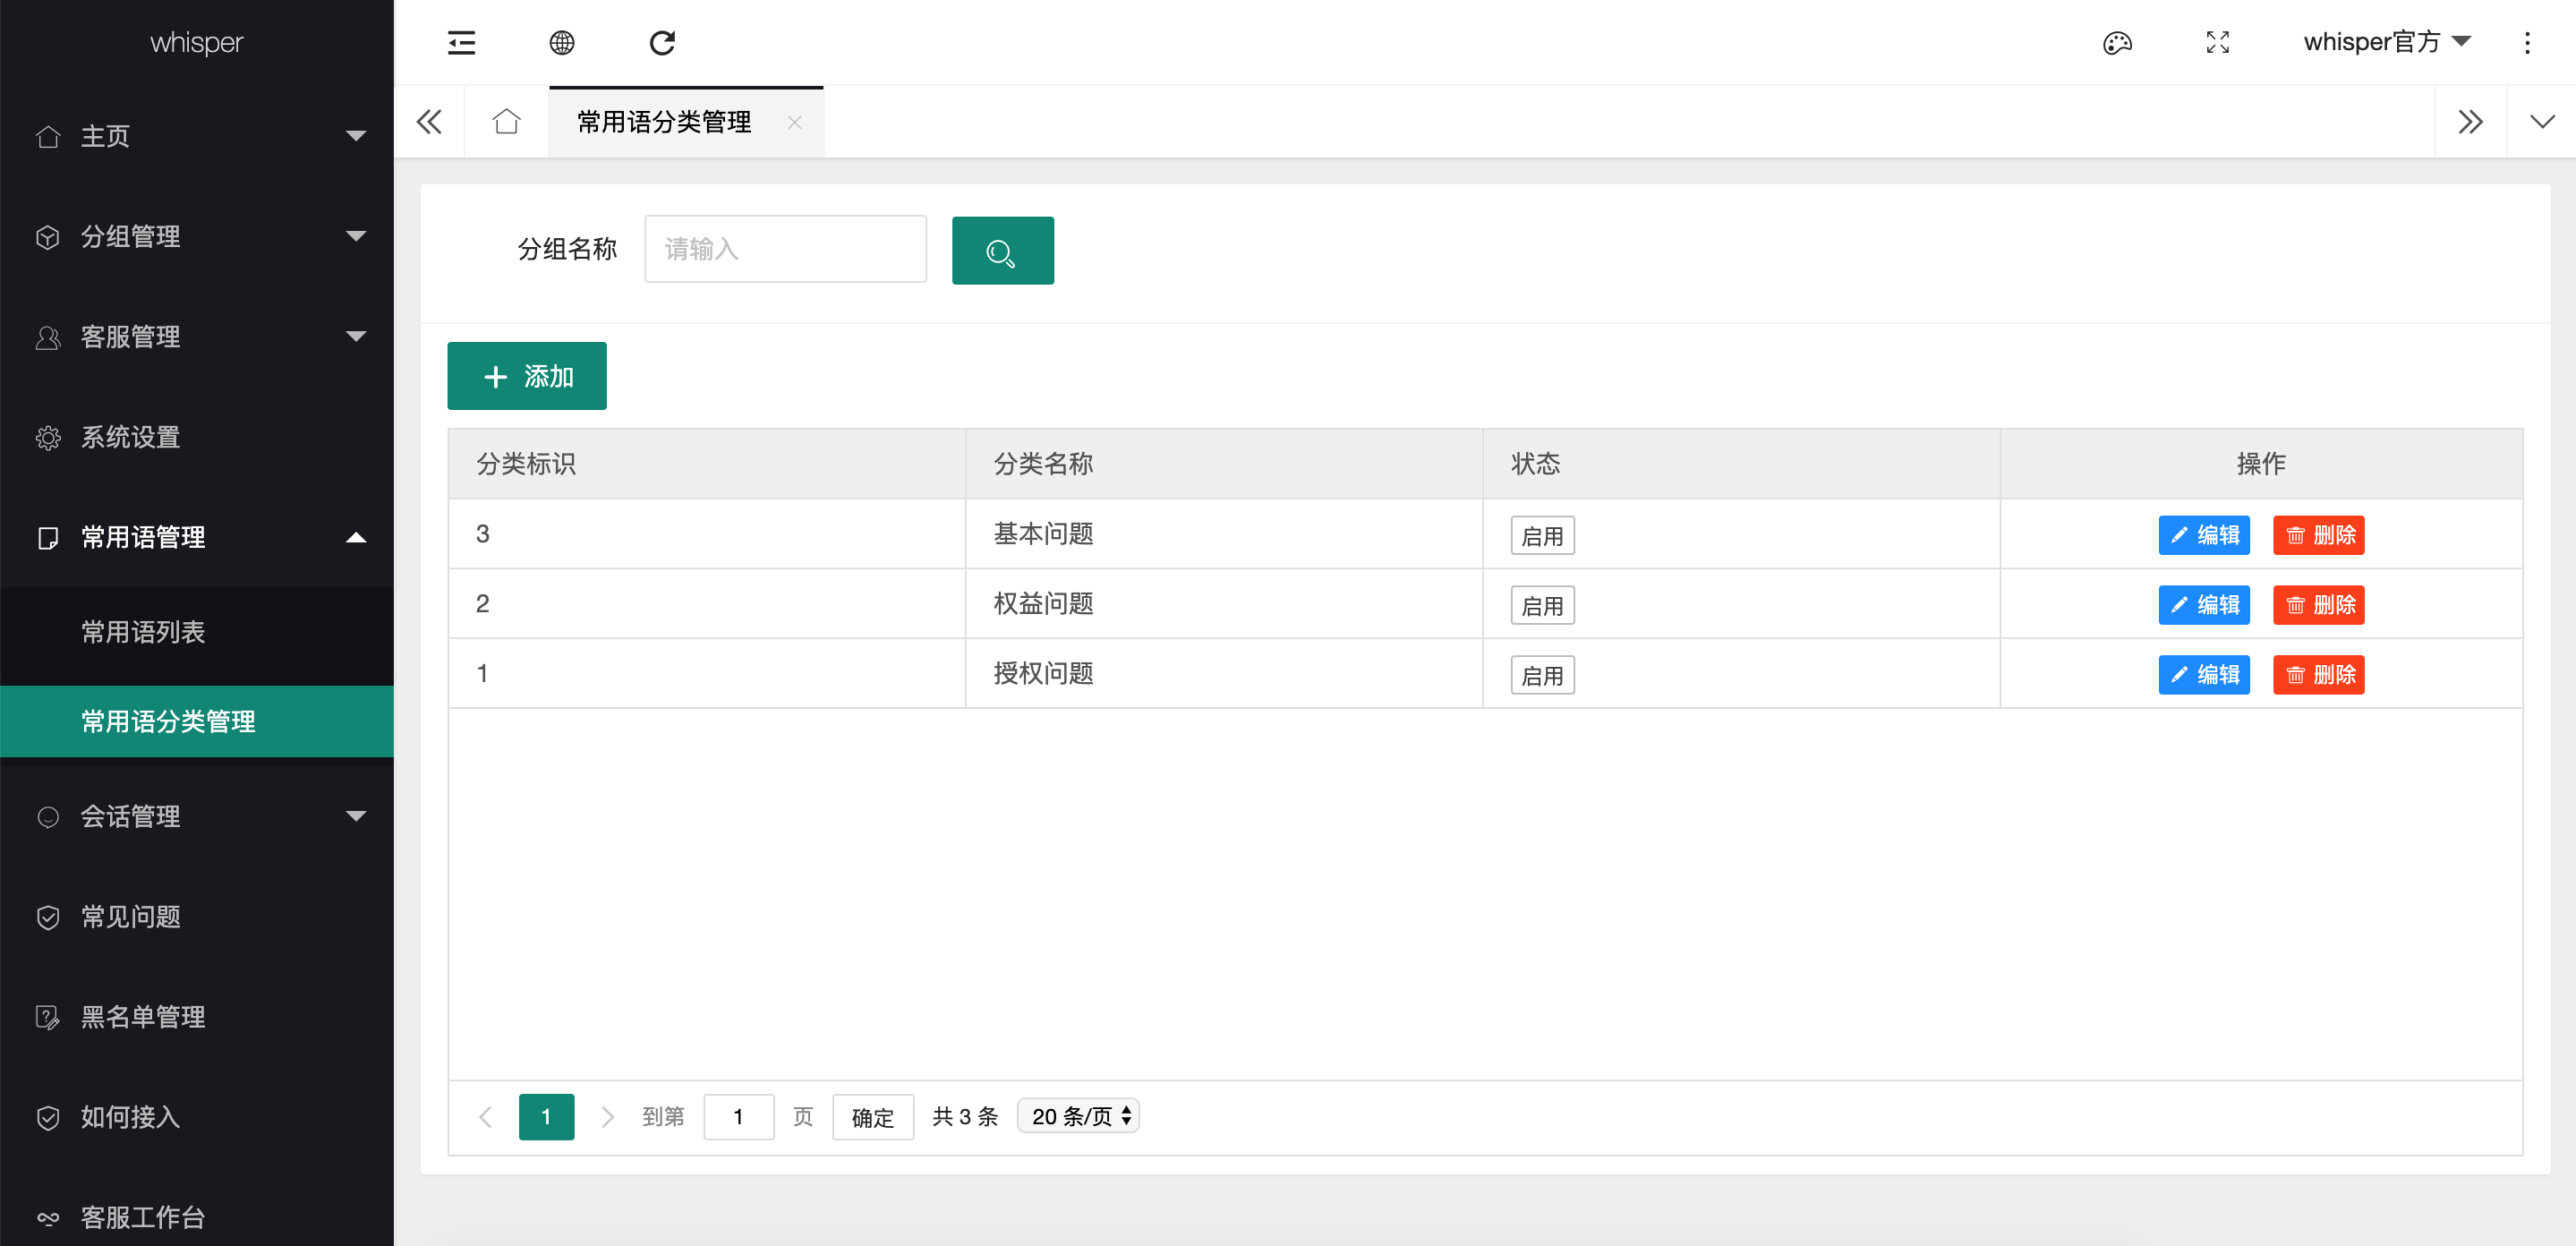This screenshot has width=2576, height=1246.
Task: Click the 如何接入 shield icon
Action: coord(48,1117)
